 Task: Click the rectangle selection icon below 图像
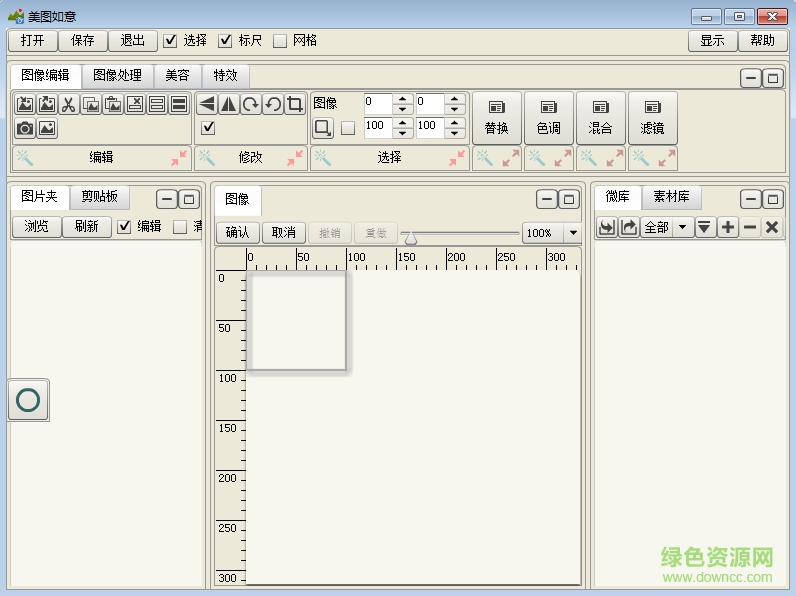323,128
